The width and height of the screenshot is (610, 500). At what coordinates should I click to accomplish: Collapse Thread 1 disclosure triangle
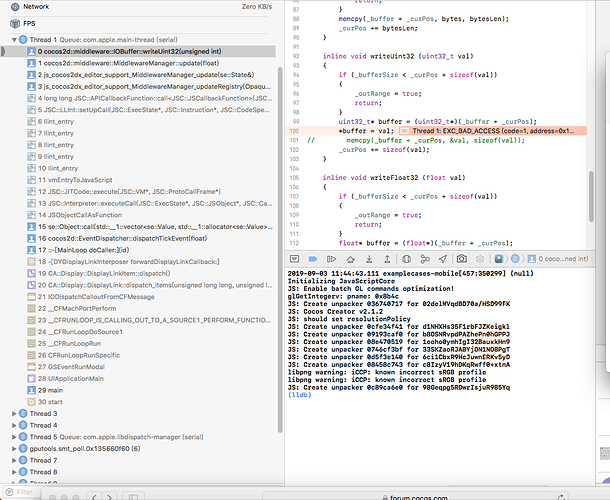[x=14, y=40]
